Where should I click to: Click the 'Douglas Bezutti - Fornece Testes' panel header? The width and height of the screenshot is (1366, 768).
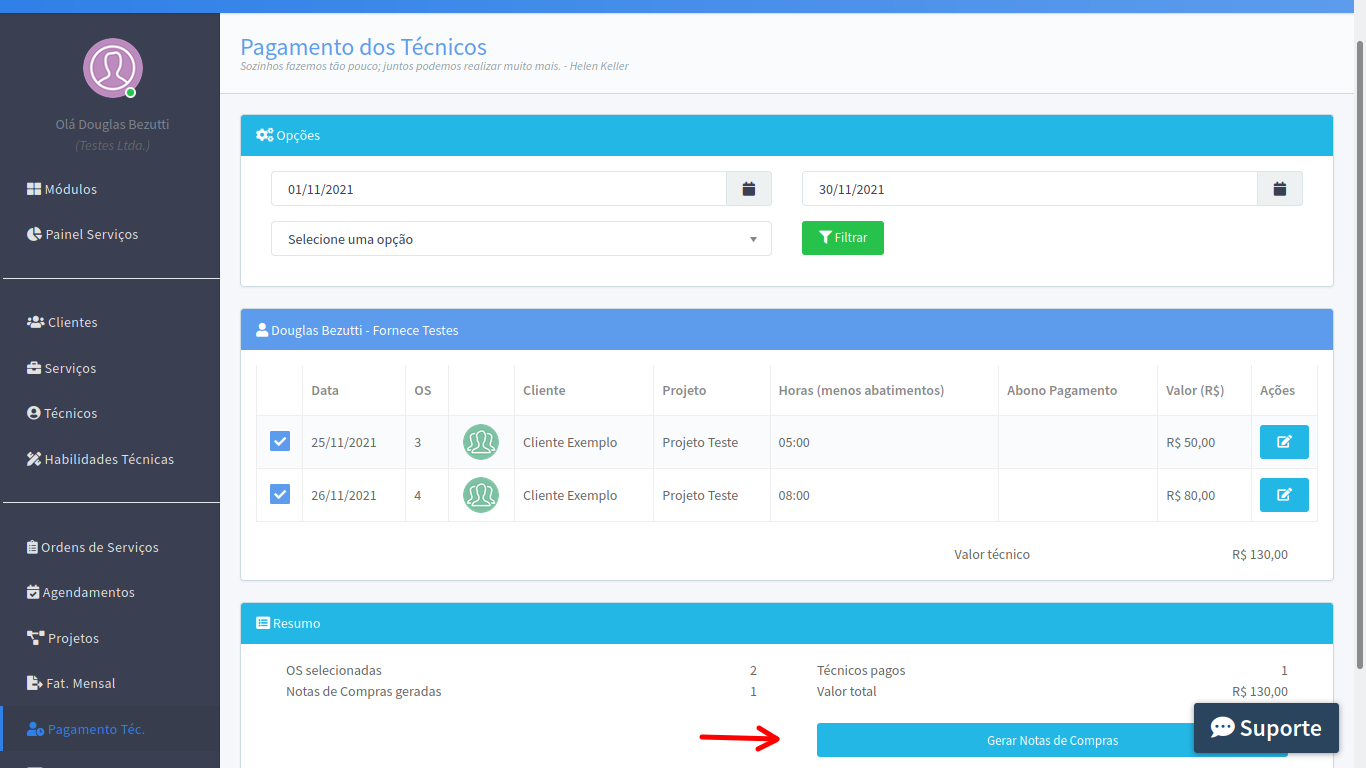(x=787, y=330)
